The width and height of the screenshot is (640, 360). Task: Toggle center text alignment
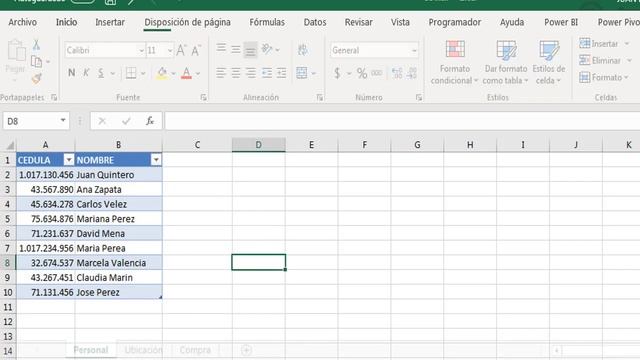236,73
